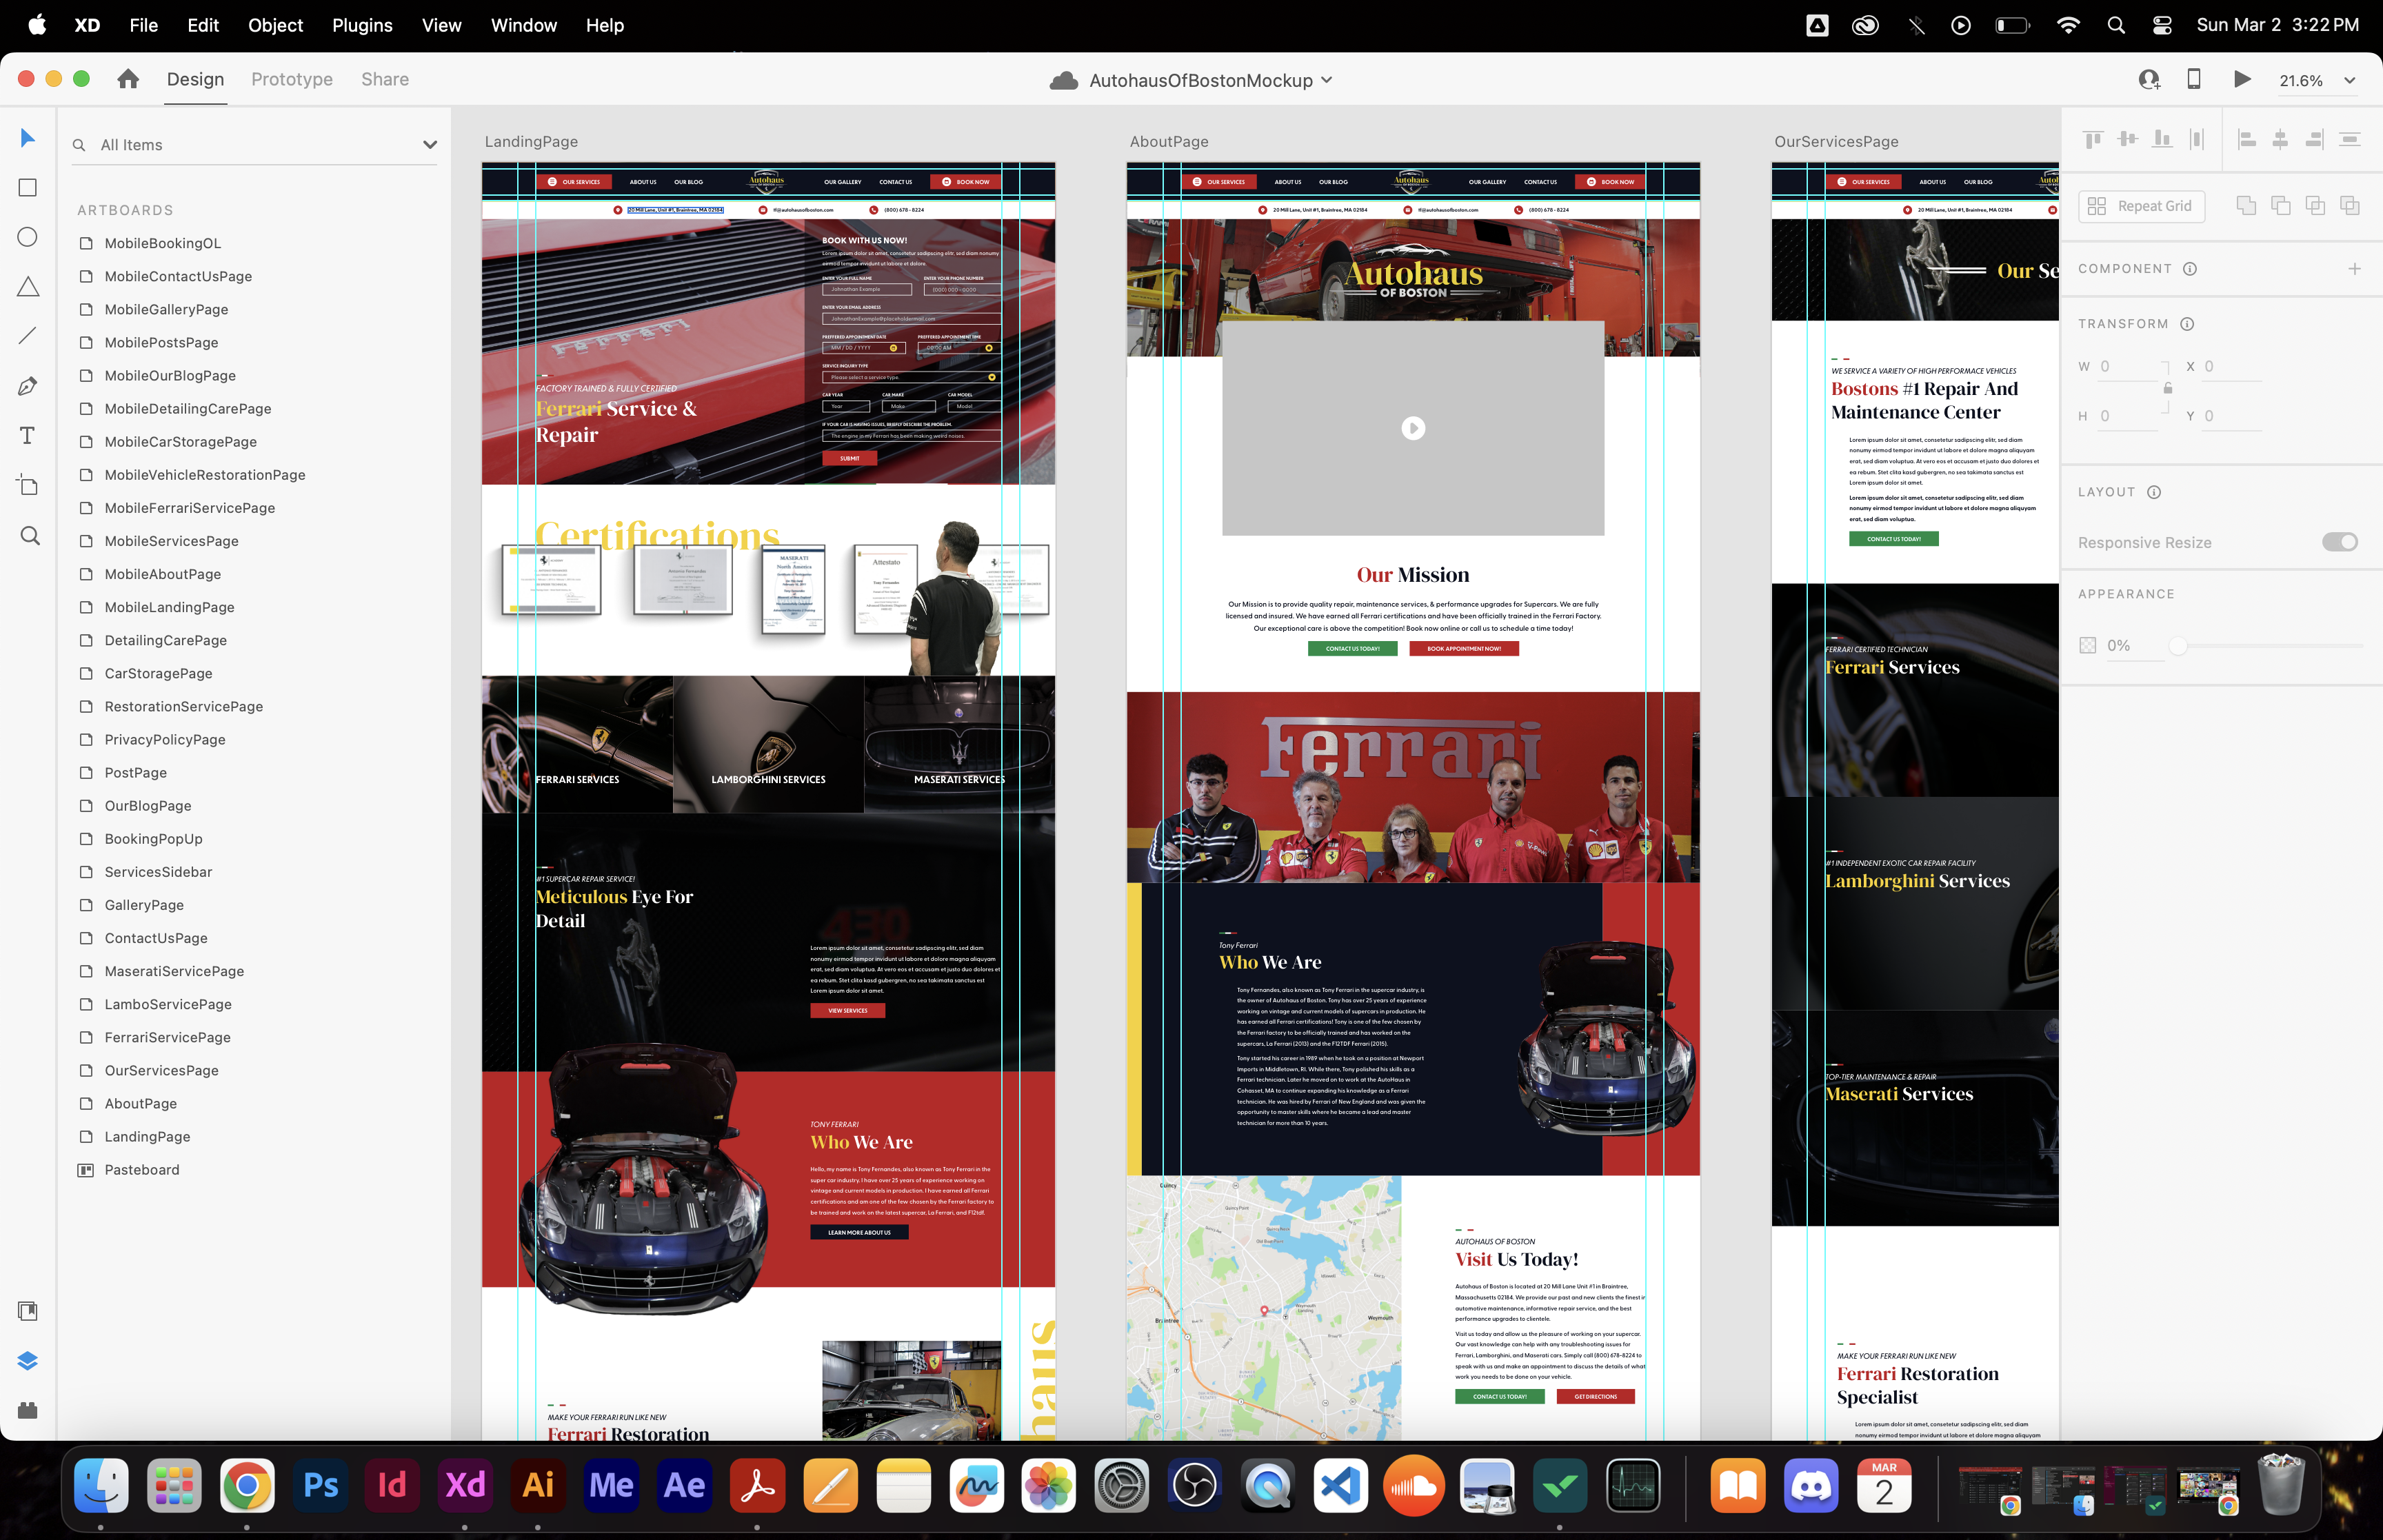Switch to the Prototype tab

click(292, 80)
